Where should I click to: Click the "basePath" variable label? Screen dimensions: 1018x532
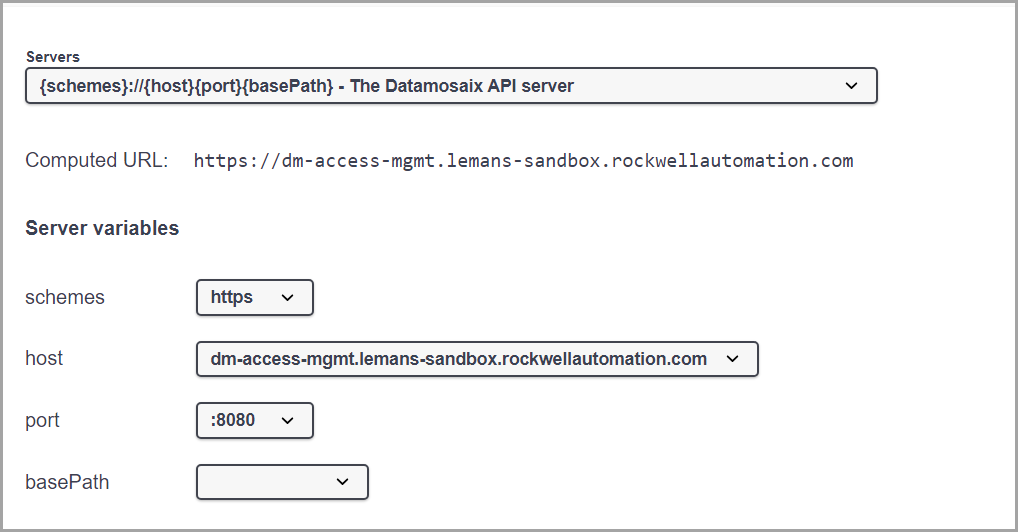(67, 482)
